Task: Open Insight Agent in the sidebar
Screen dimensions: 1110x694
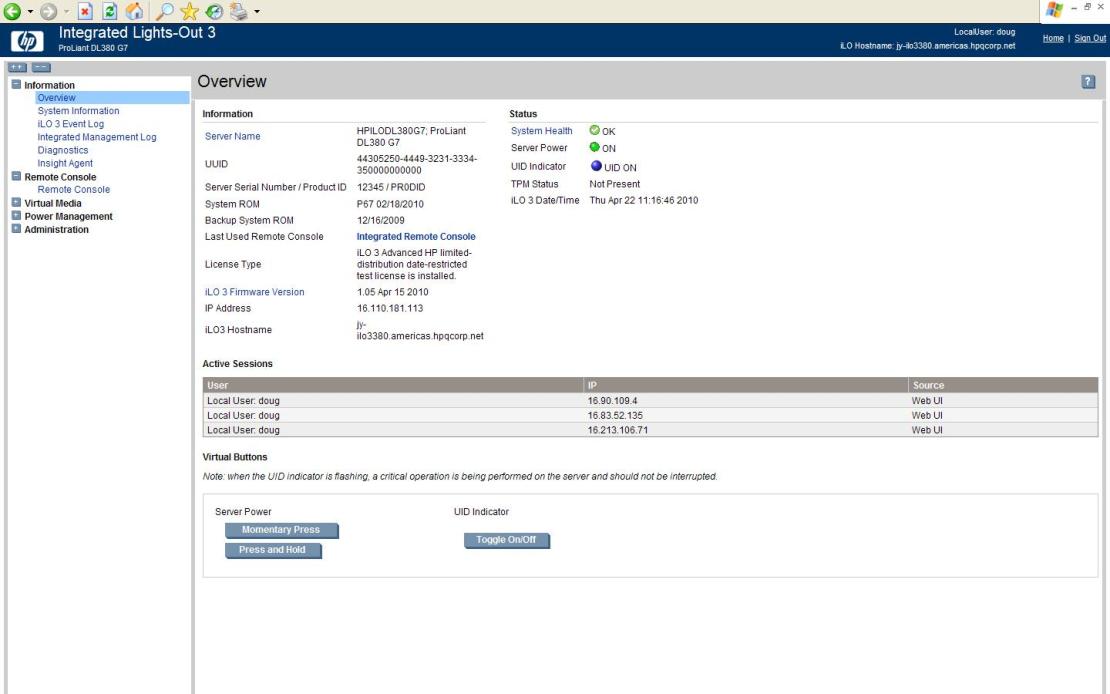Action: pos(65,163)
